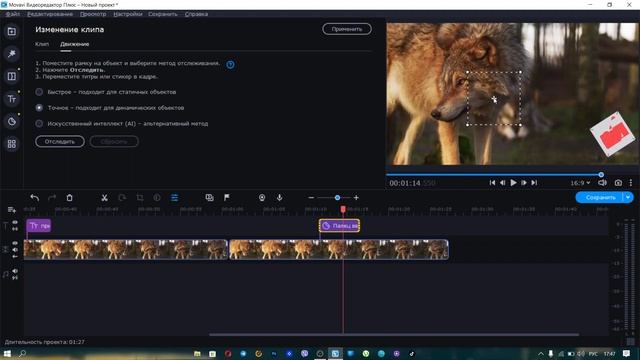Click the microphone record audio icon

pos(280,198)
